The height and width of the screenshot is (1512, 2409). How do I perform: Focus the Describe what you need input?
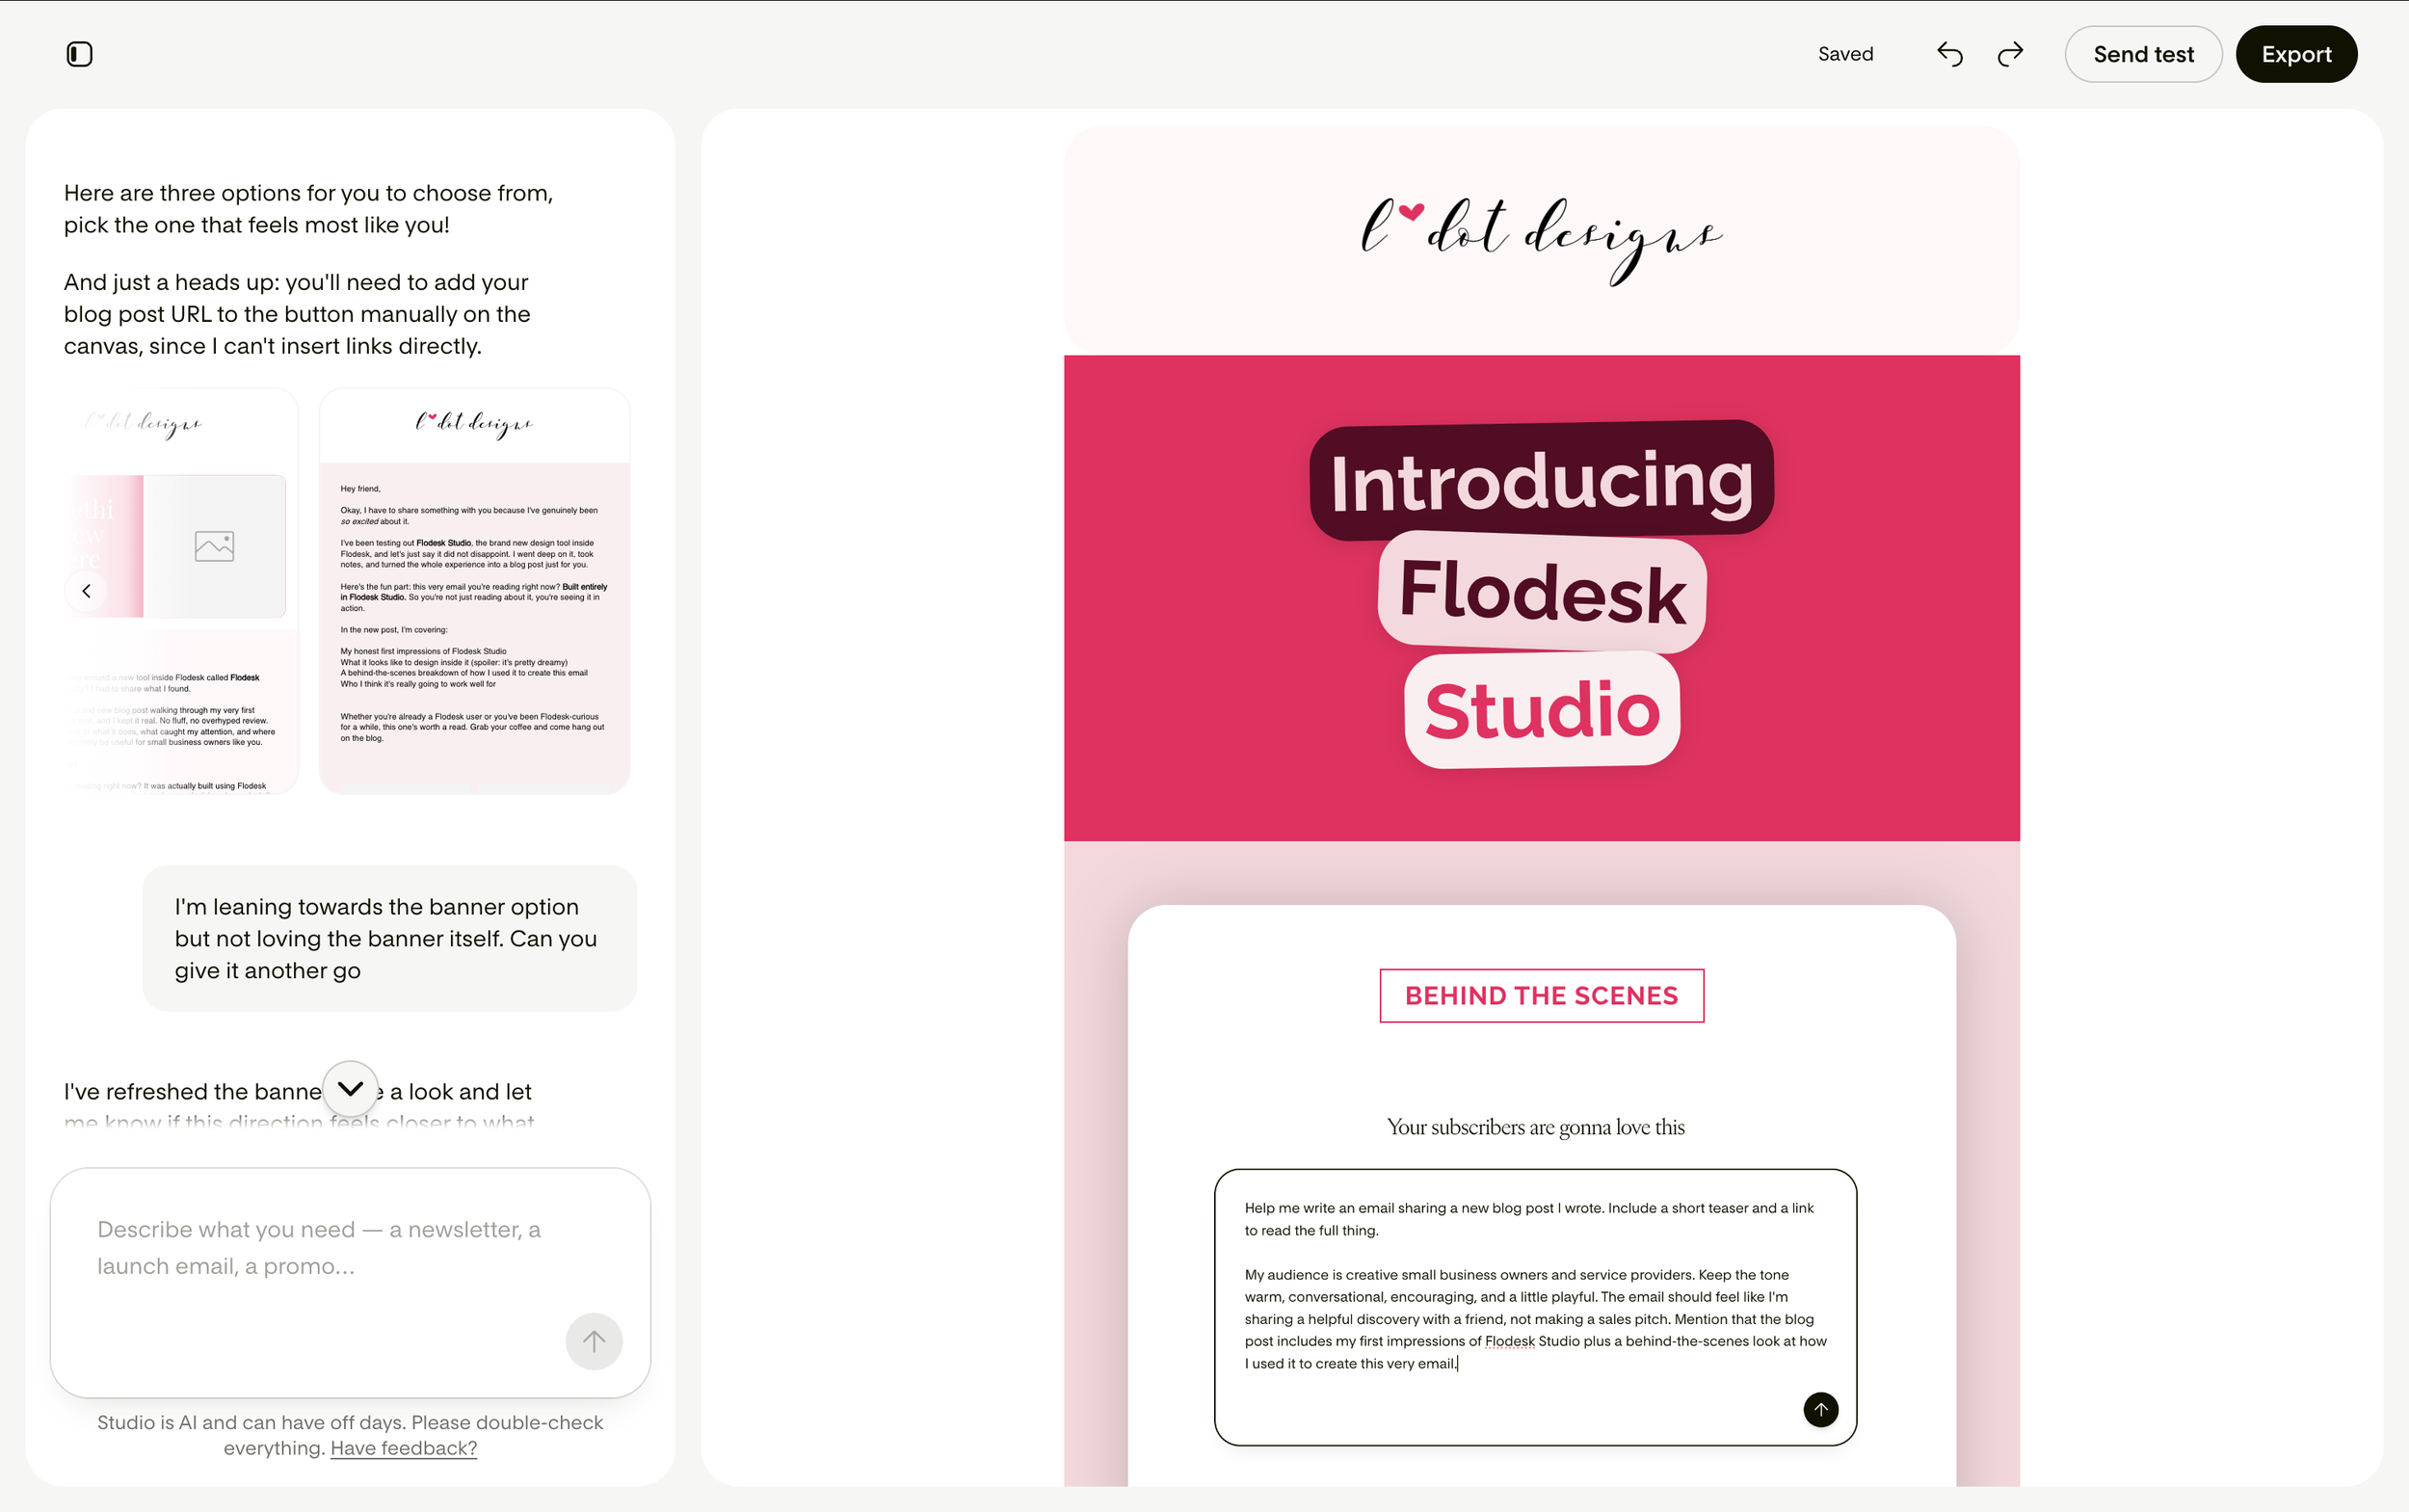pos(350,1282)
